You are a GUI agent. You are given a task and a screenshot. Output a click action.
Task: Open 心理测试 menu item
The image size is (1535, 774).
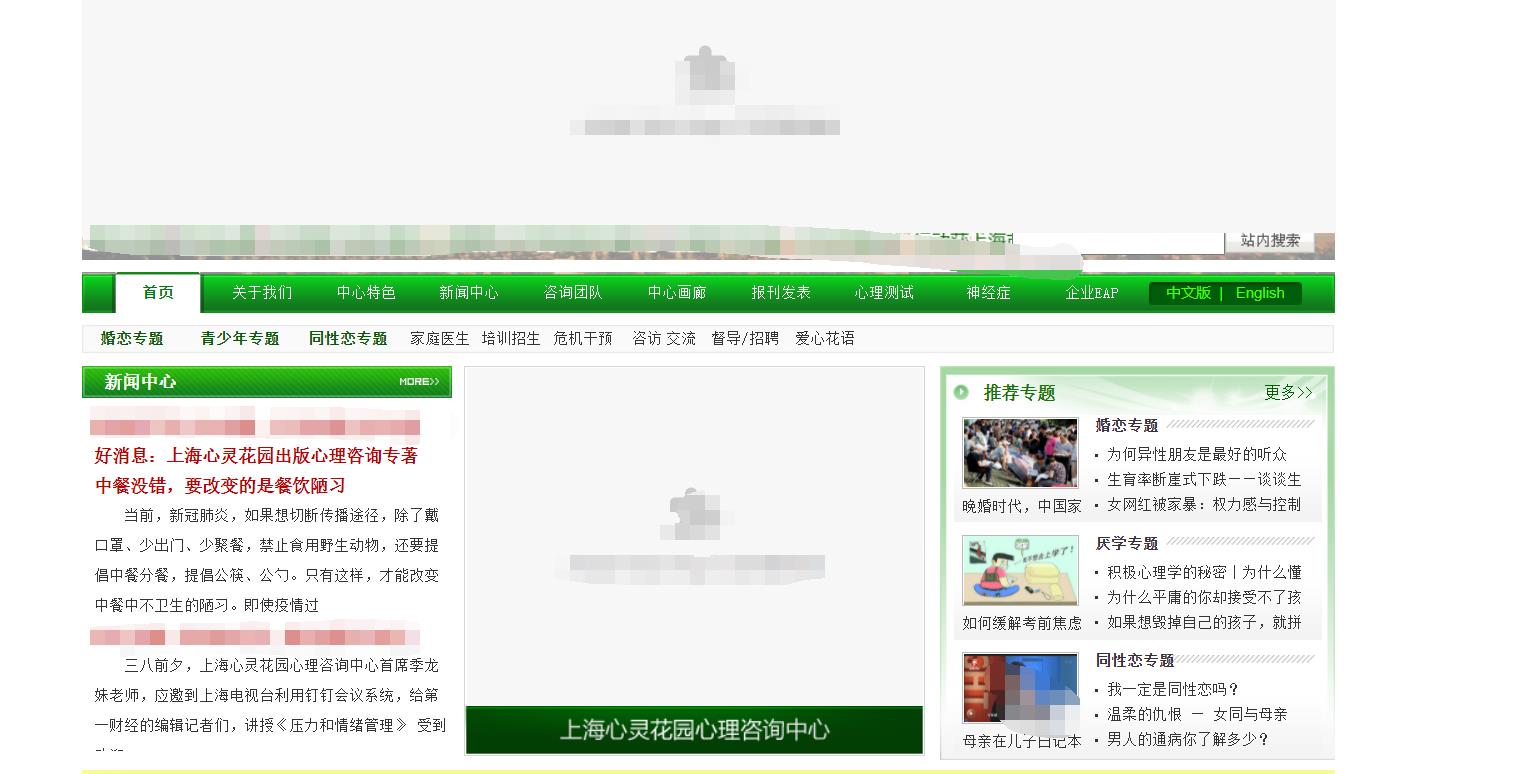[x=884, y=293]
